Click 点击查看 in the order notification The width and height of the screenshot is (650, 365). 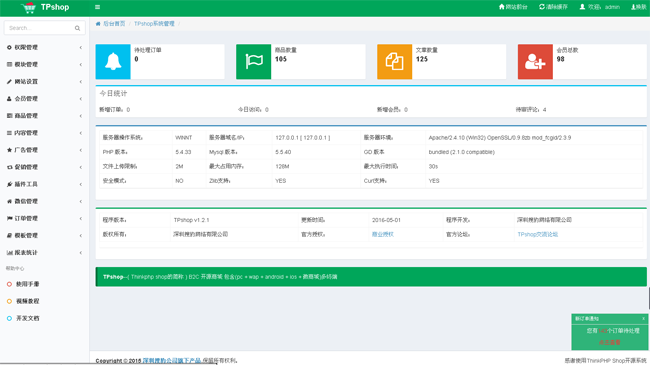(609, 342)
